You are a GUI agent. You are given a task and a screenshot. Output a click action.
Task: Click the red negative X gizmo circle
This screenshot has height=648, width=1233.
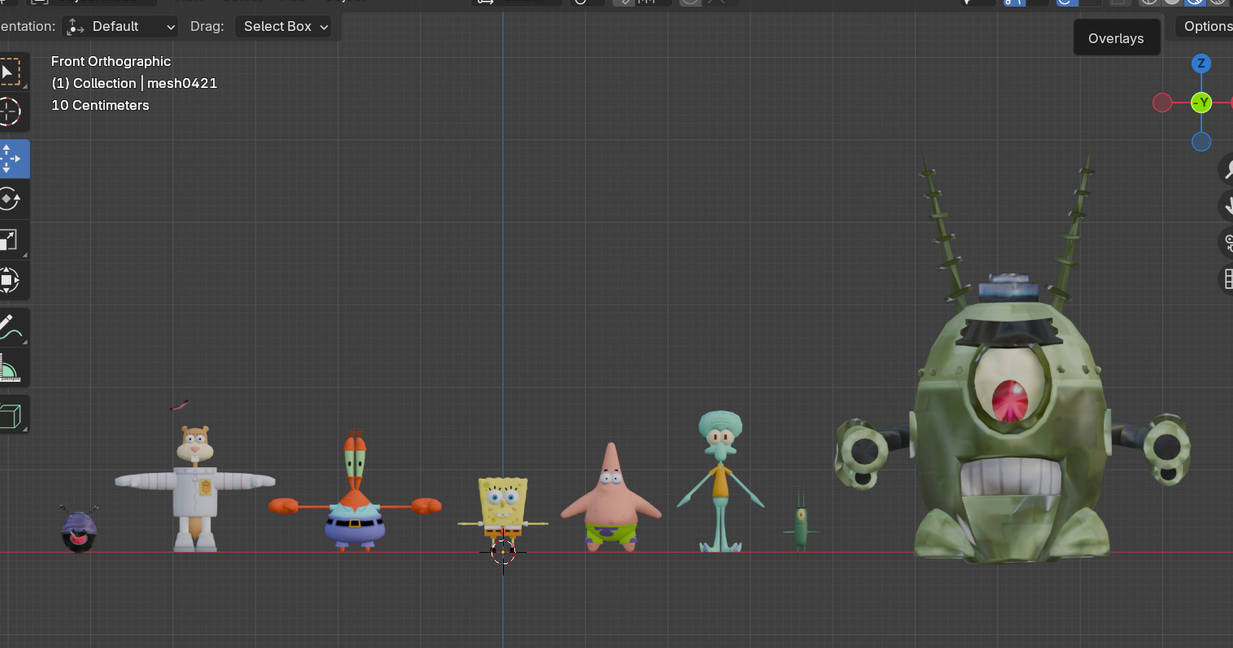pyautogui.click(x=1162, y=103)
